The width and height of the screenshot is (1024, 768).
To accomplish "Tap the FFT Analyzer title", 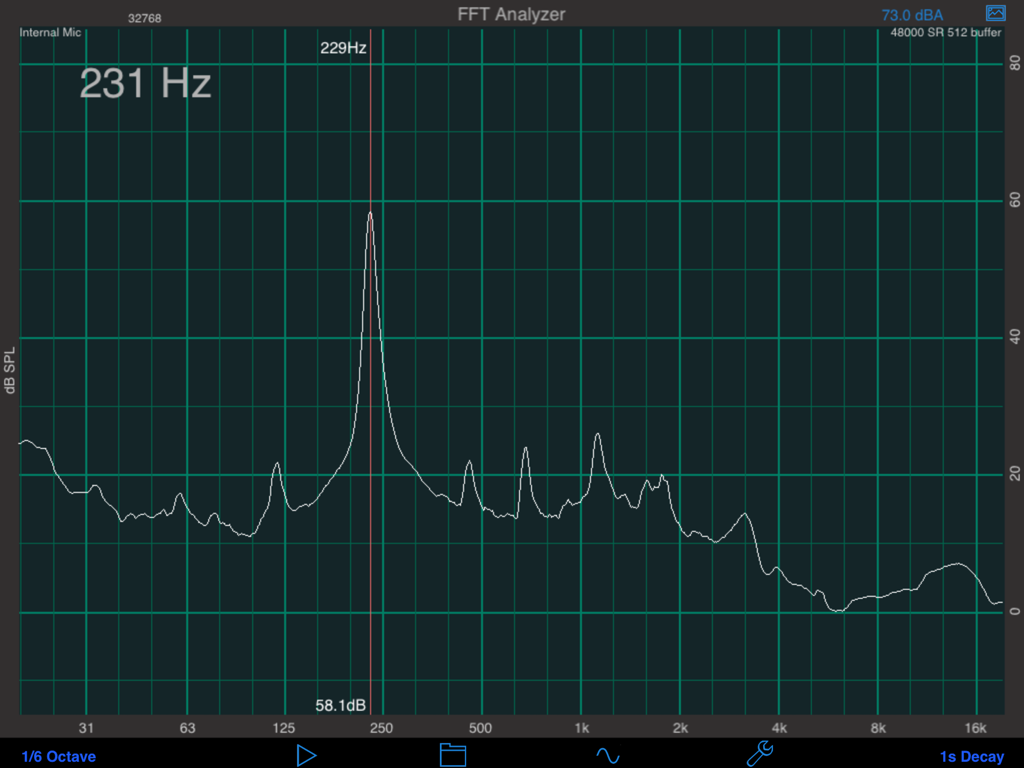I will 511,14.
